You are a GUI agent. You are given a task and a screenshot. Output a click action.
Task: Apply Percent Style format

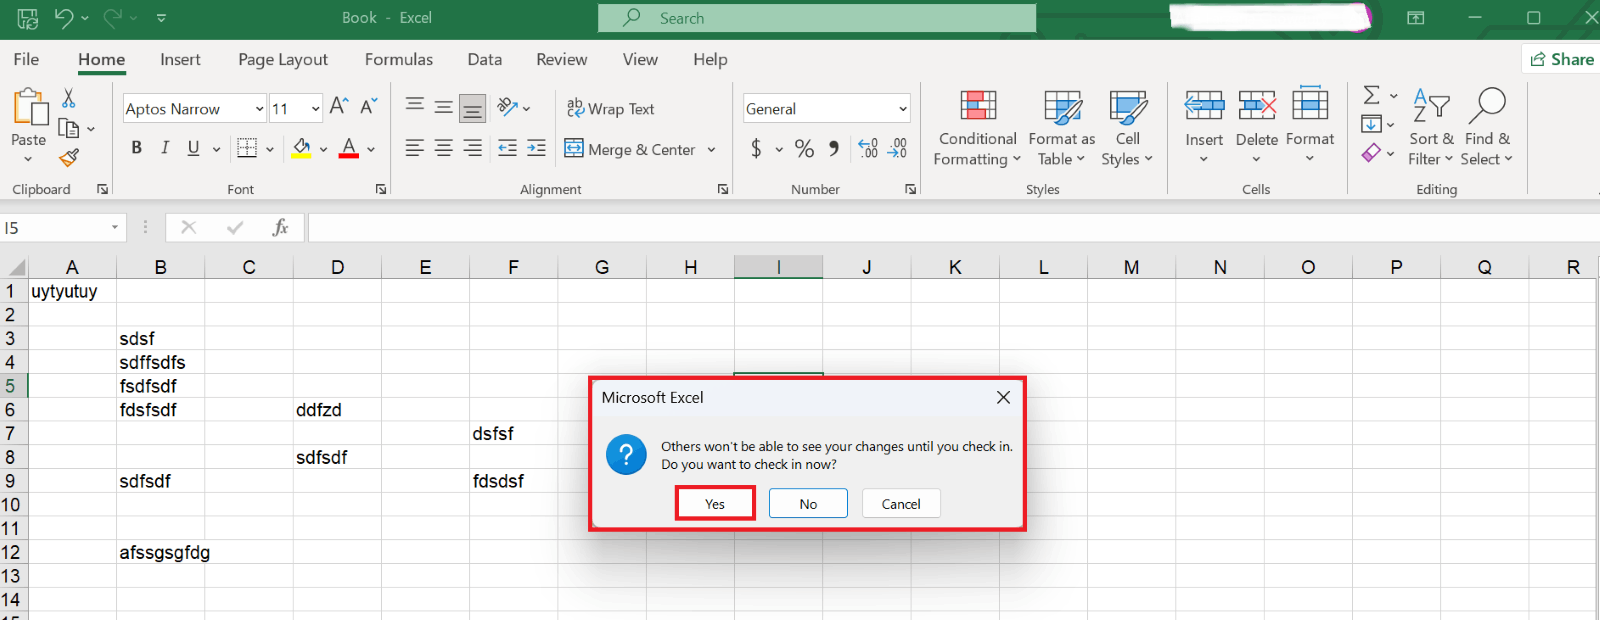pyautogui.click(x=804, y=149)
